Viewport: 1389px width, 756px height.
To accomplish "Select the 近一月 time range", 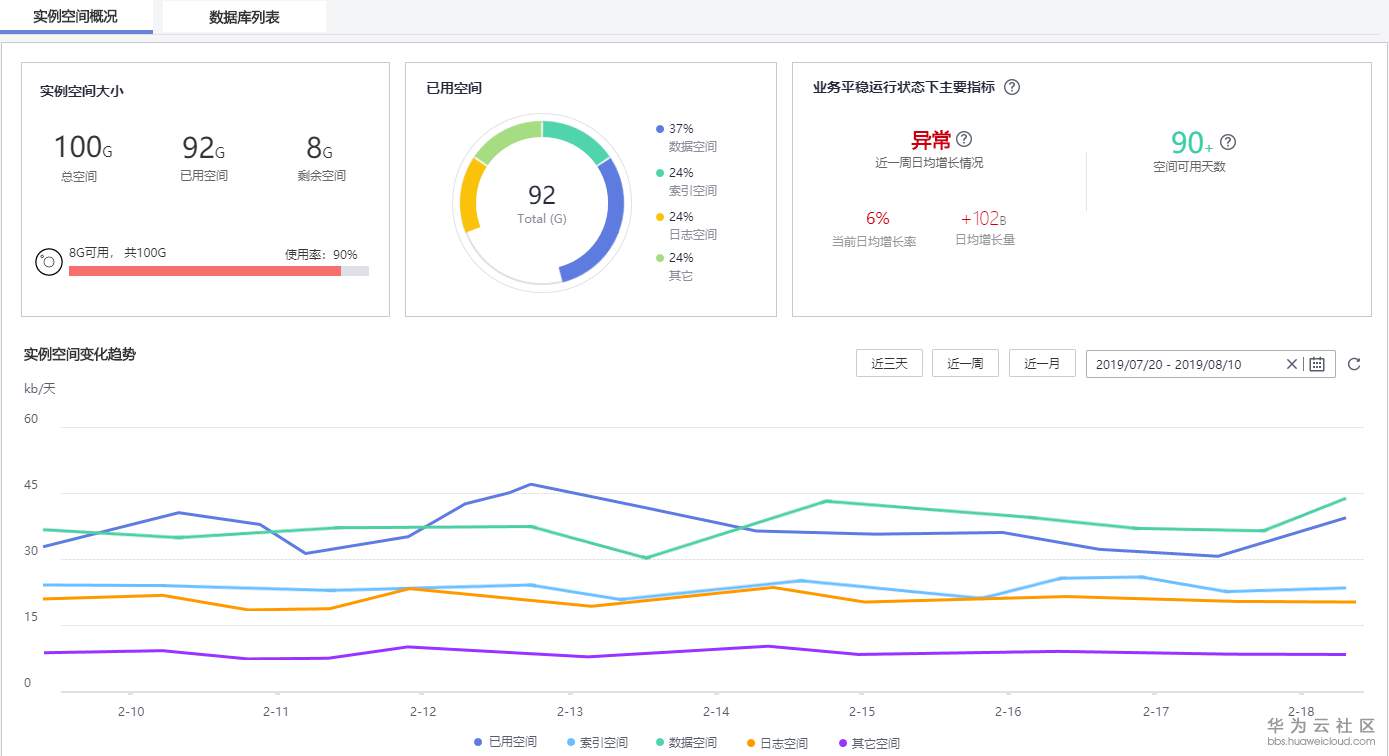I will coord(1042,363).
